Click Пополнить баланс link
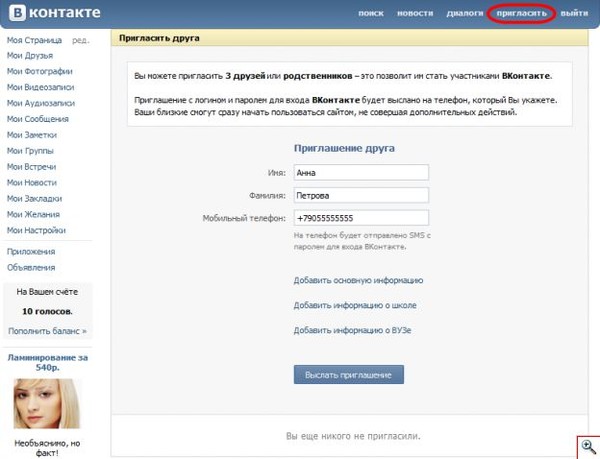The image size is (600, 459). pos(47,331)
